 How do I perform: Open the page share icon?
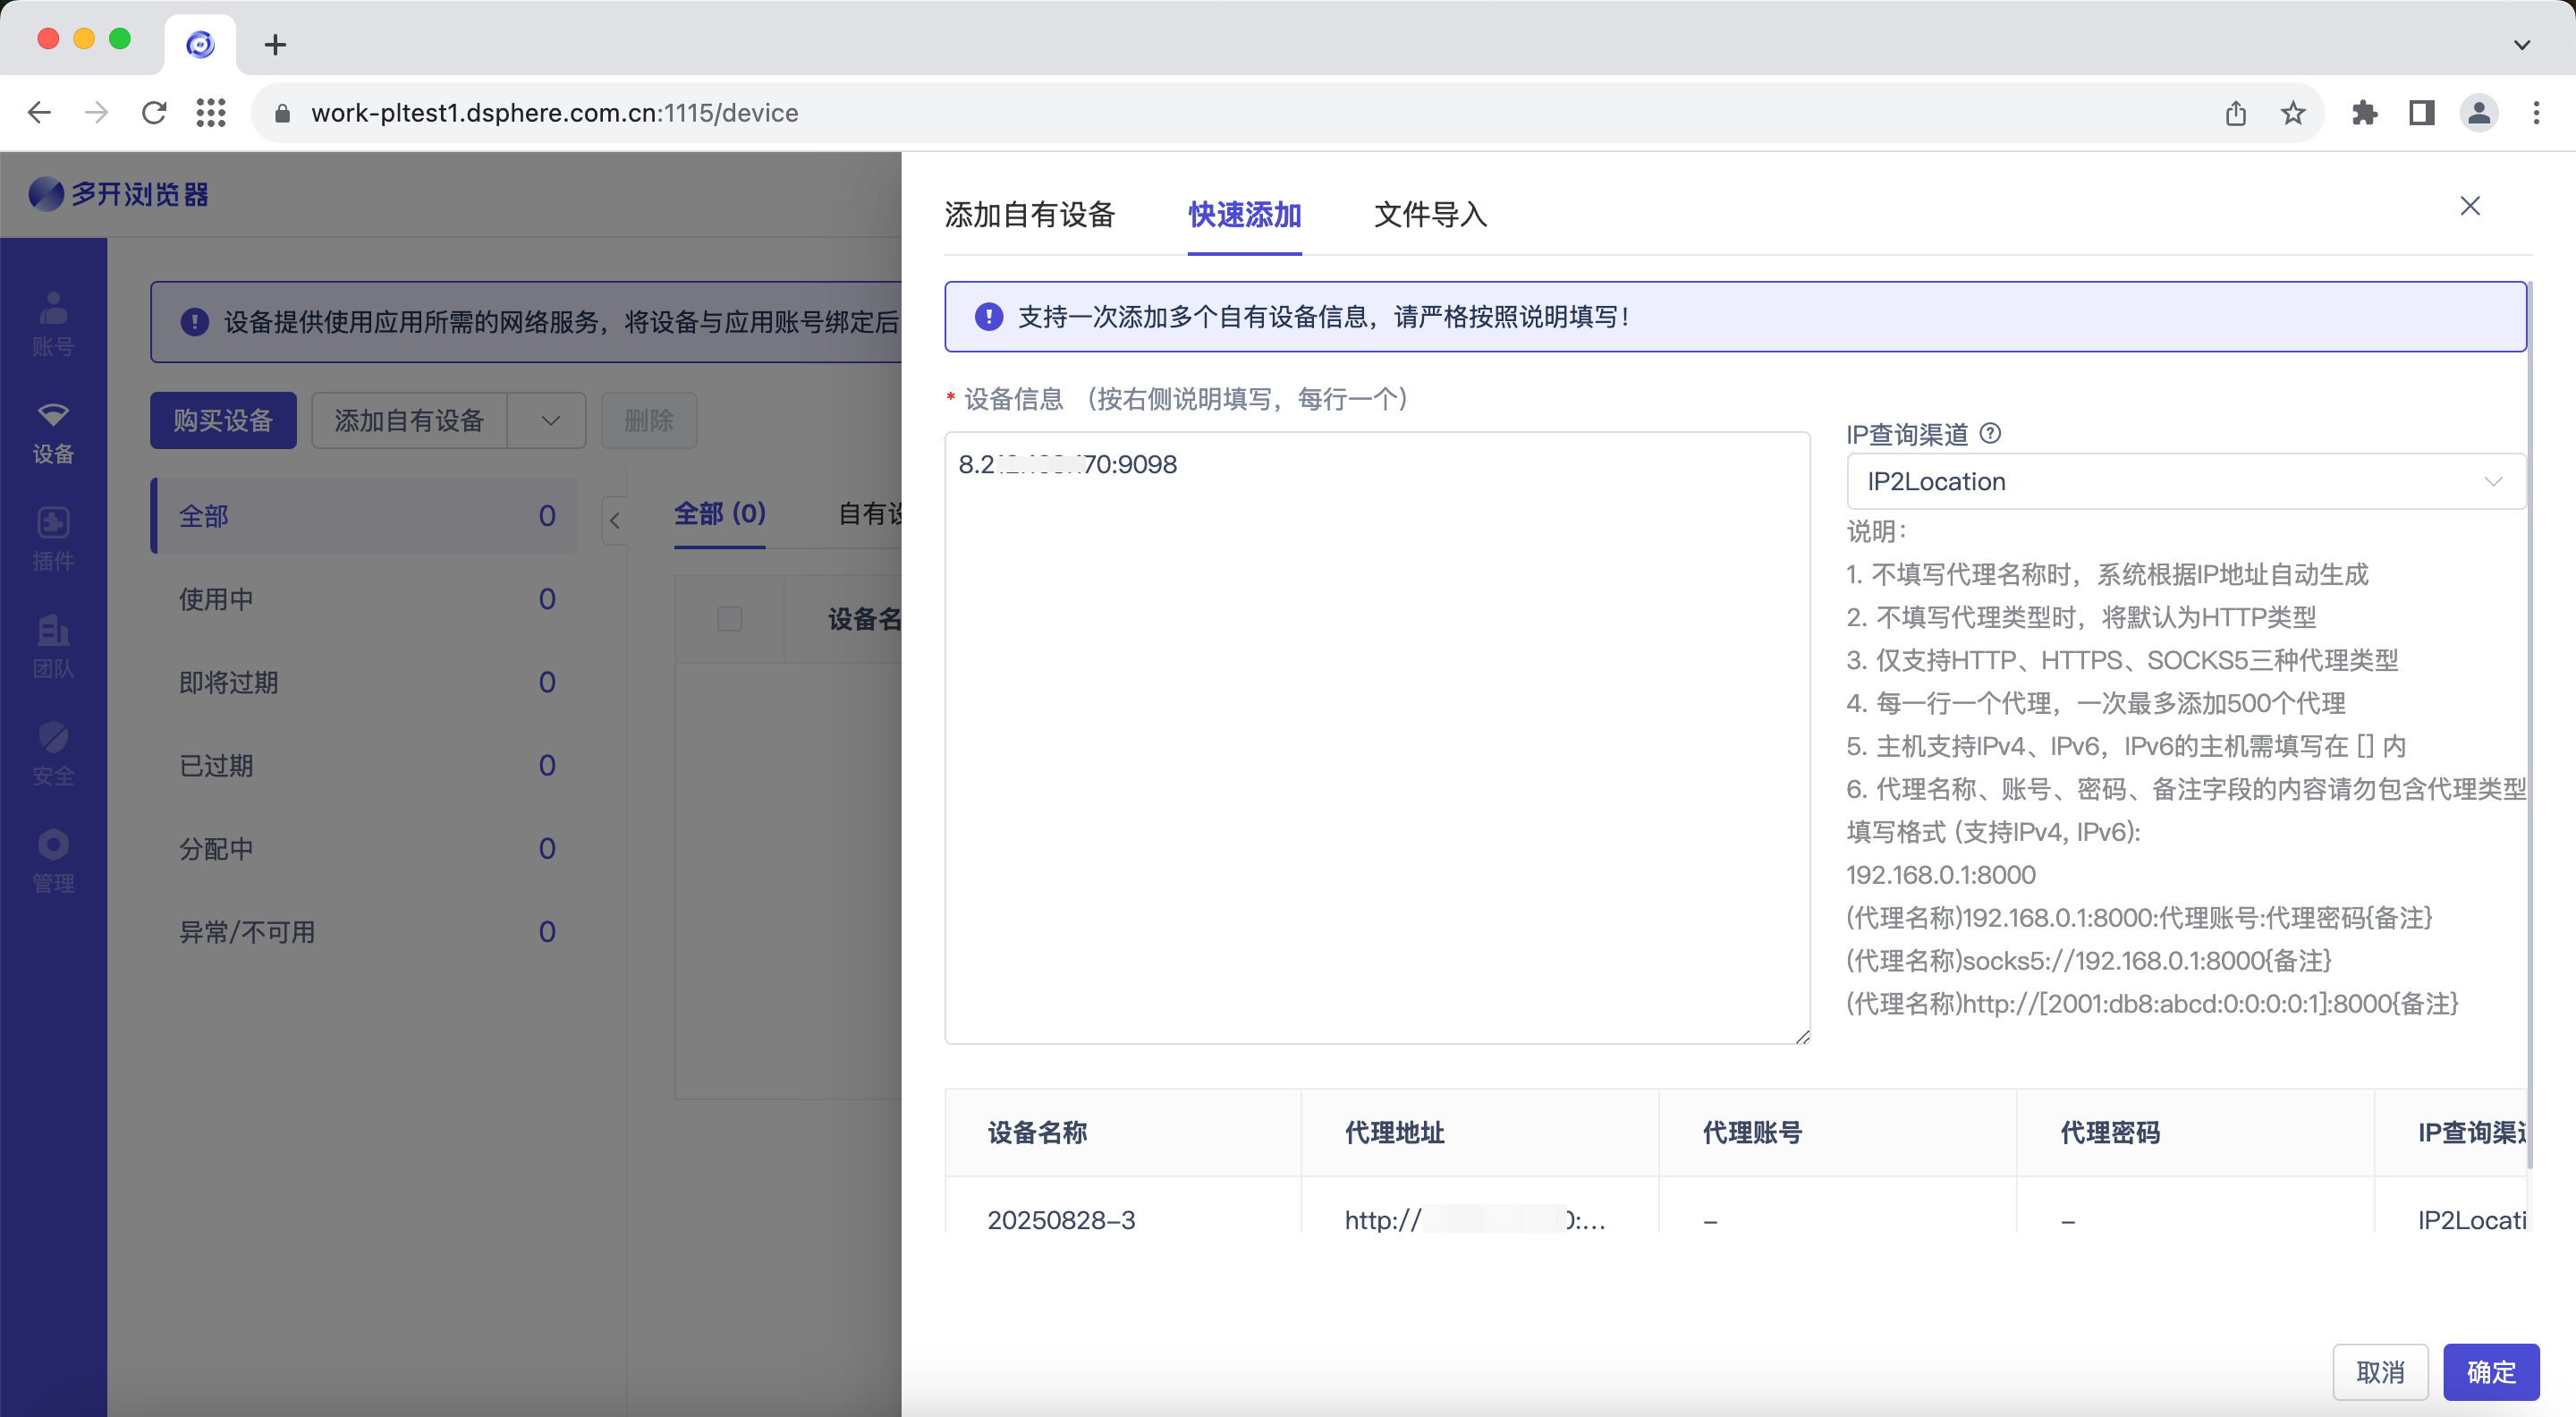[x=2236, y=113]
